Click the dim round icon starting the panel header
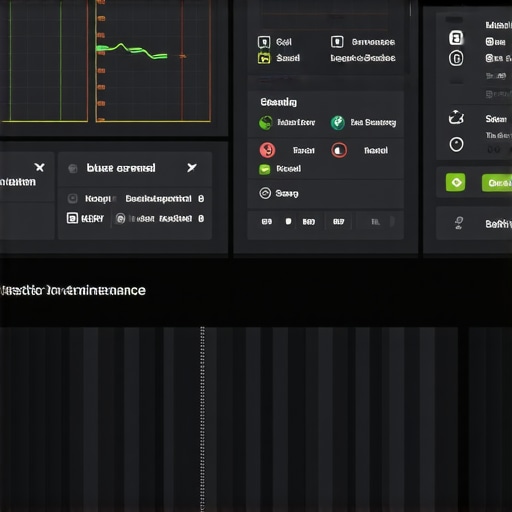This screenshot has width=512, height=512. tap(73, 168)
